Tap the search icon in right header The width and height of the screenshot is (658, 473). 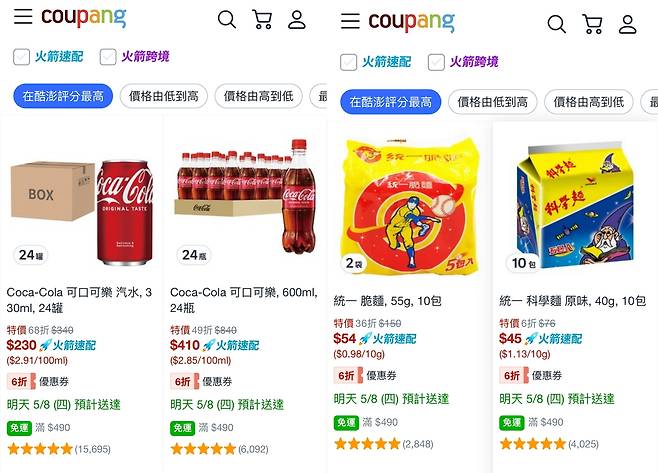tap(556, 24)
